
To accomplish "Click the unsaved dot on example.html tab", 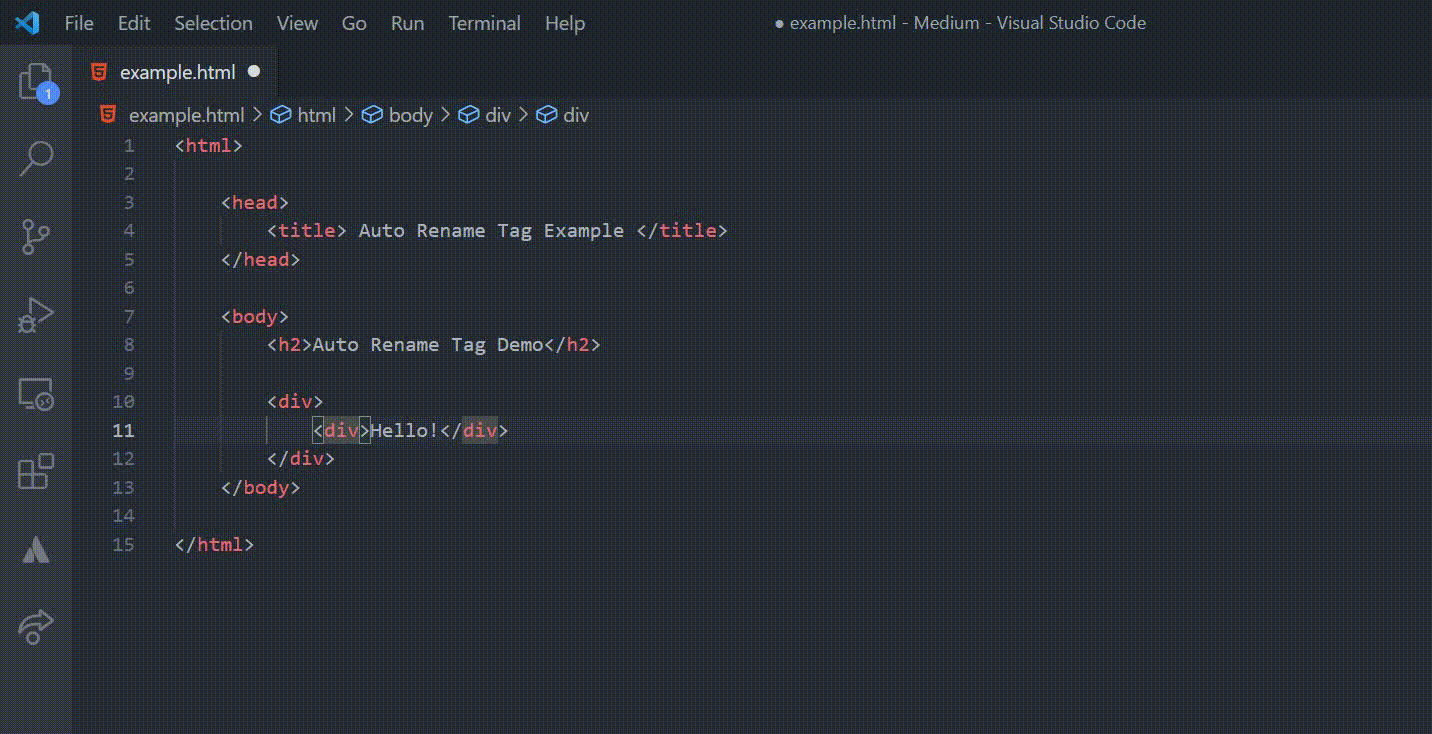I will (x=254, y=72).
